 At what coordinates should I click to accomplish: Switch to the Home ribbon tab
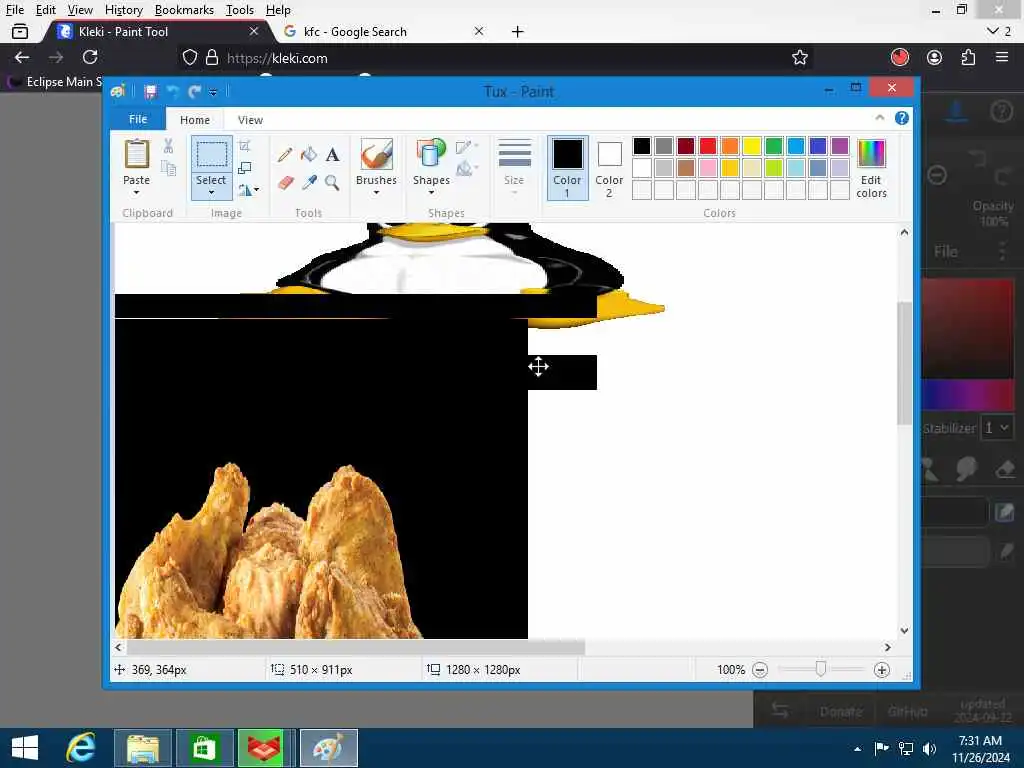pos(195,120)
